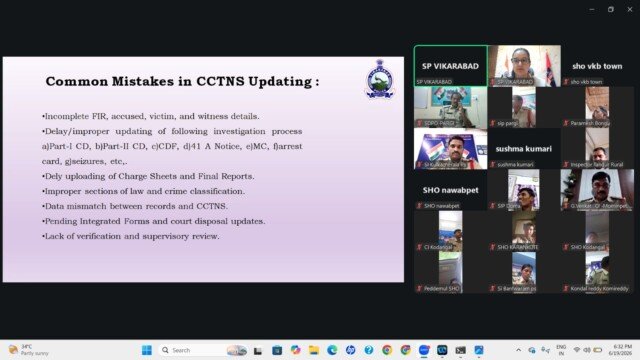
Task: Open Microsoft Edge from the taskbar
Action: (332, 350)
